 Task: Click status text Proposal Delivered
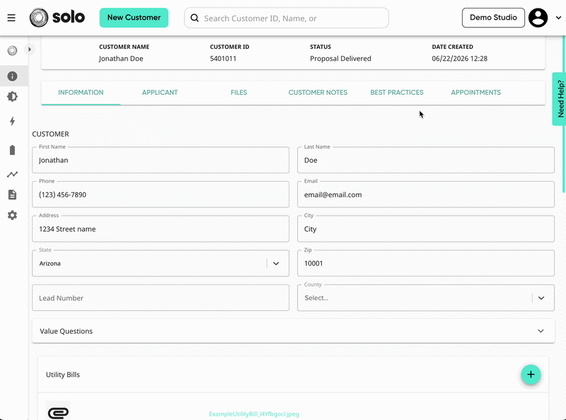tap(340, 58)
